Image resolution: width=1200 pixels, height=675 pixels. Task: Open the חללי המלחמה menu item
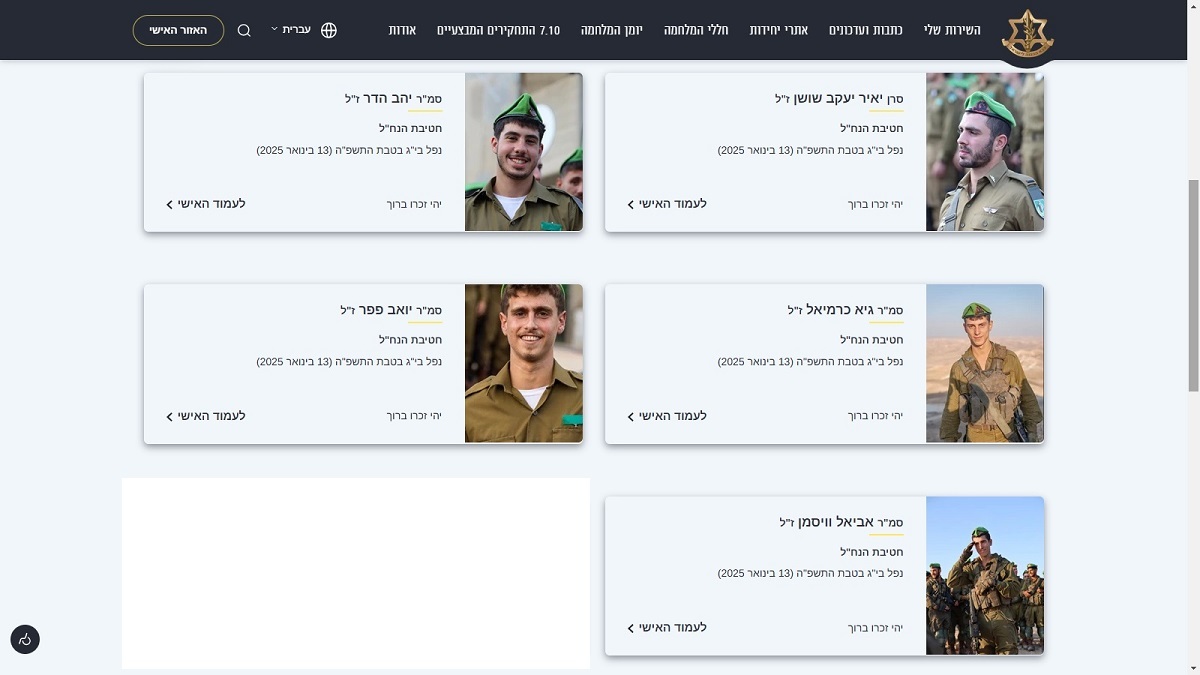696,30
